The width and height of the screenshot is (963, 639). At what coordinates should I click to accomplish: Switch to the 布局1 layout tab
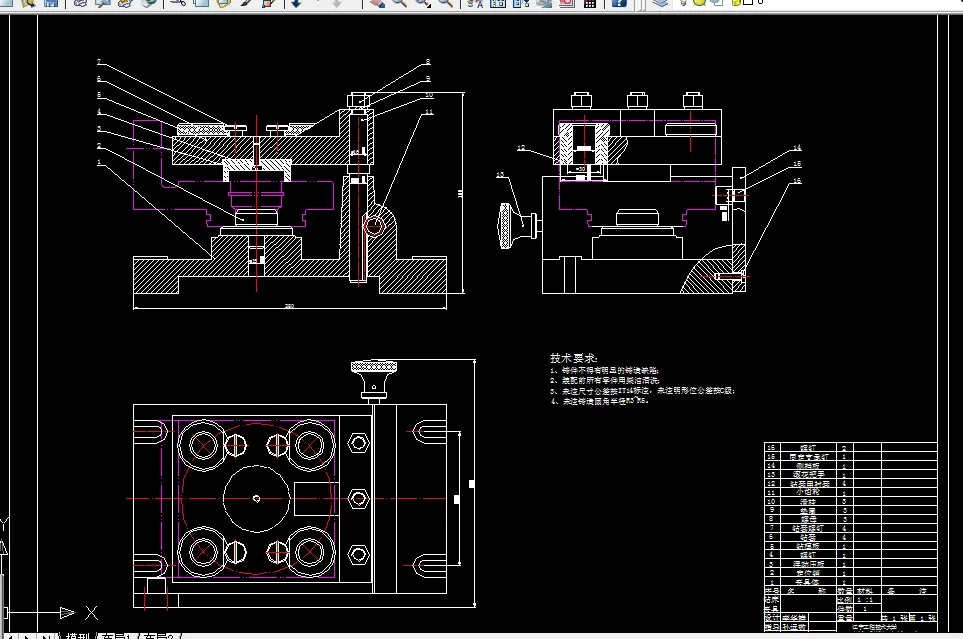117,636
